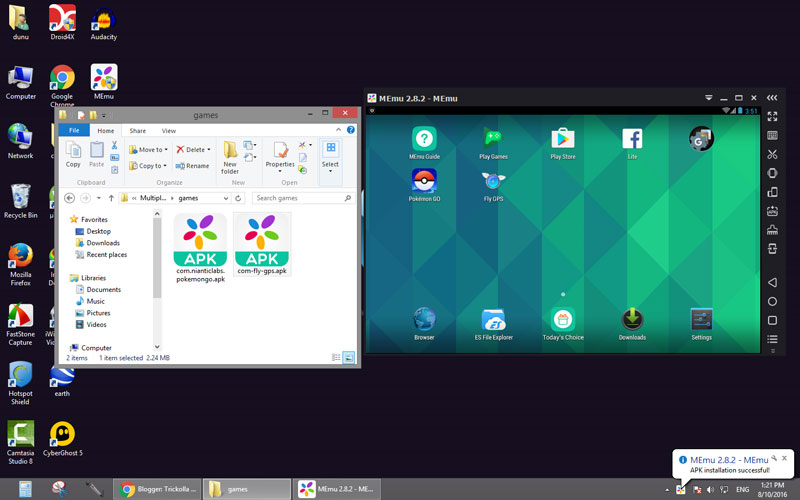Switch to Share ribbon tab
This screenshot has width=800, height=500.
pyautogui.click(x=137, y=131)
